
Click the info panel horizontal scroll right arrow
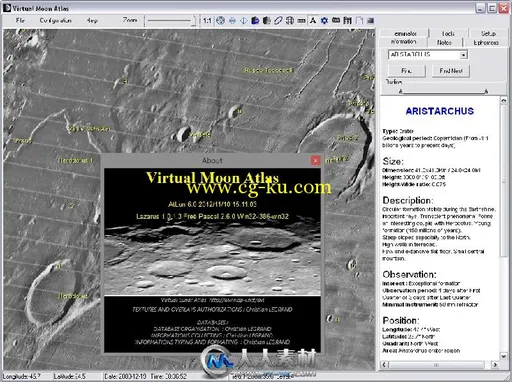click(495, 365)
